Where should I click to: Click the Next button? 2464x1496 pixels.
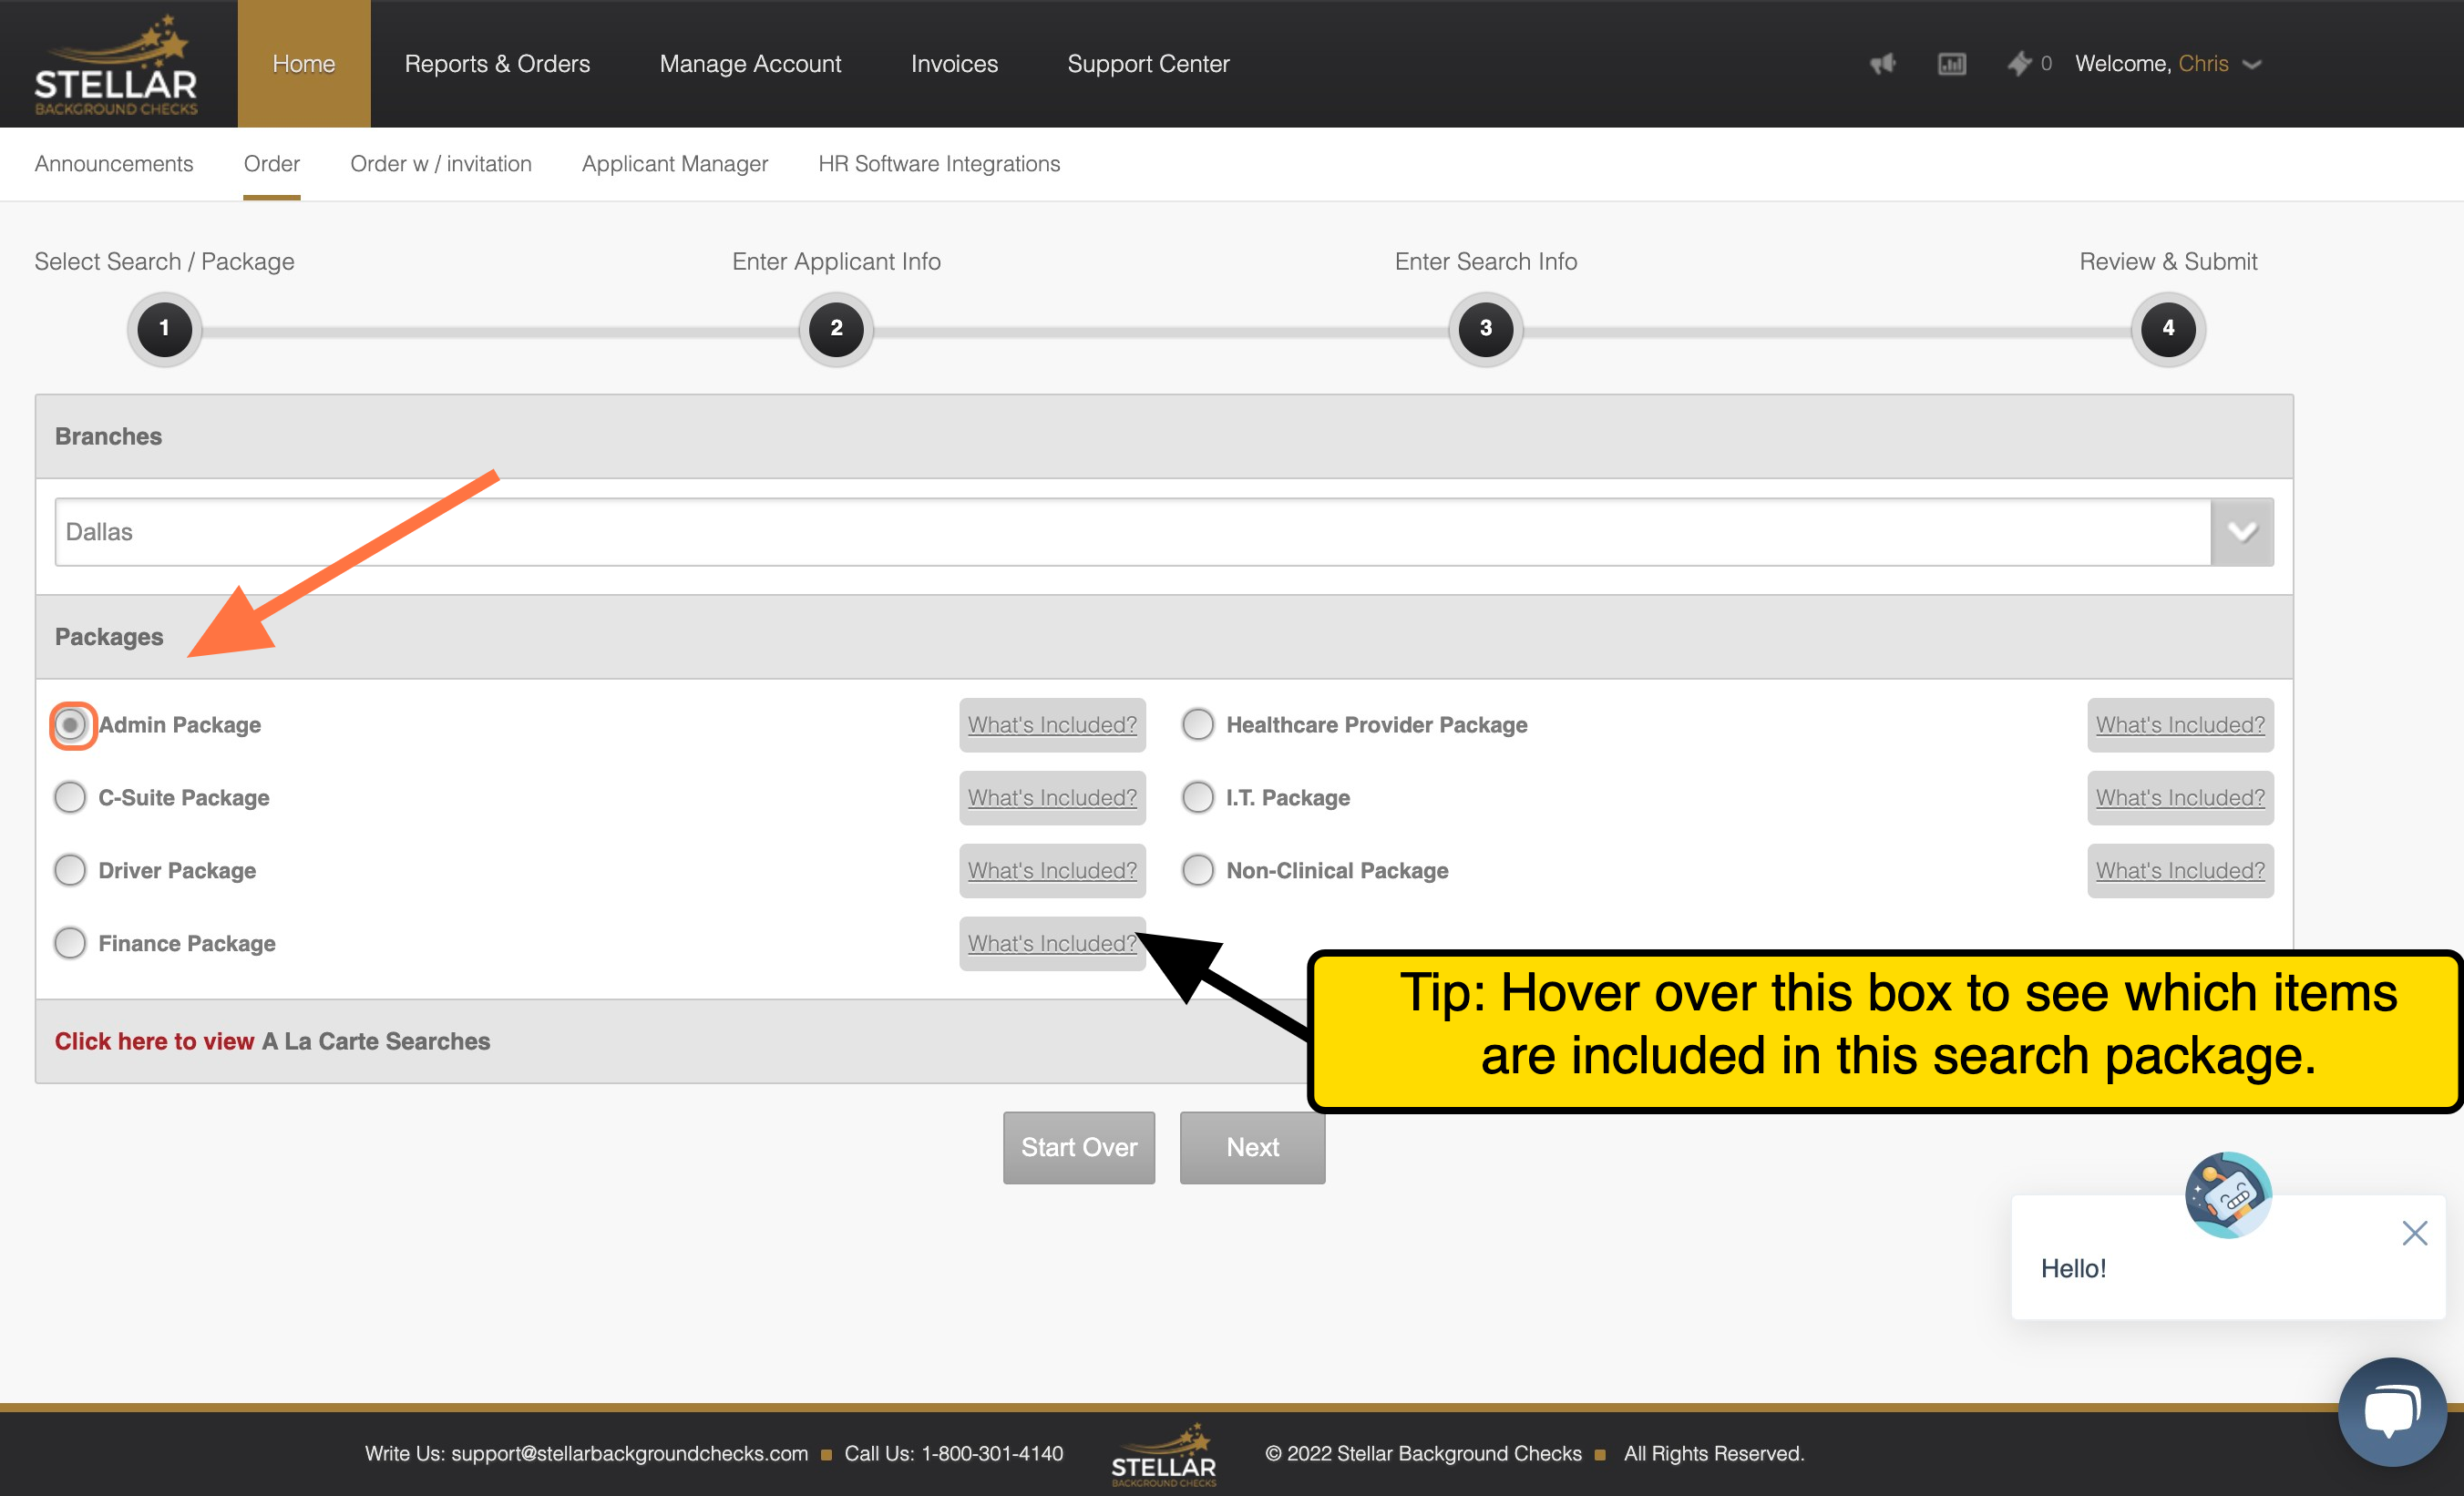pos(1252,1147)
